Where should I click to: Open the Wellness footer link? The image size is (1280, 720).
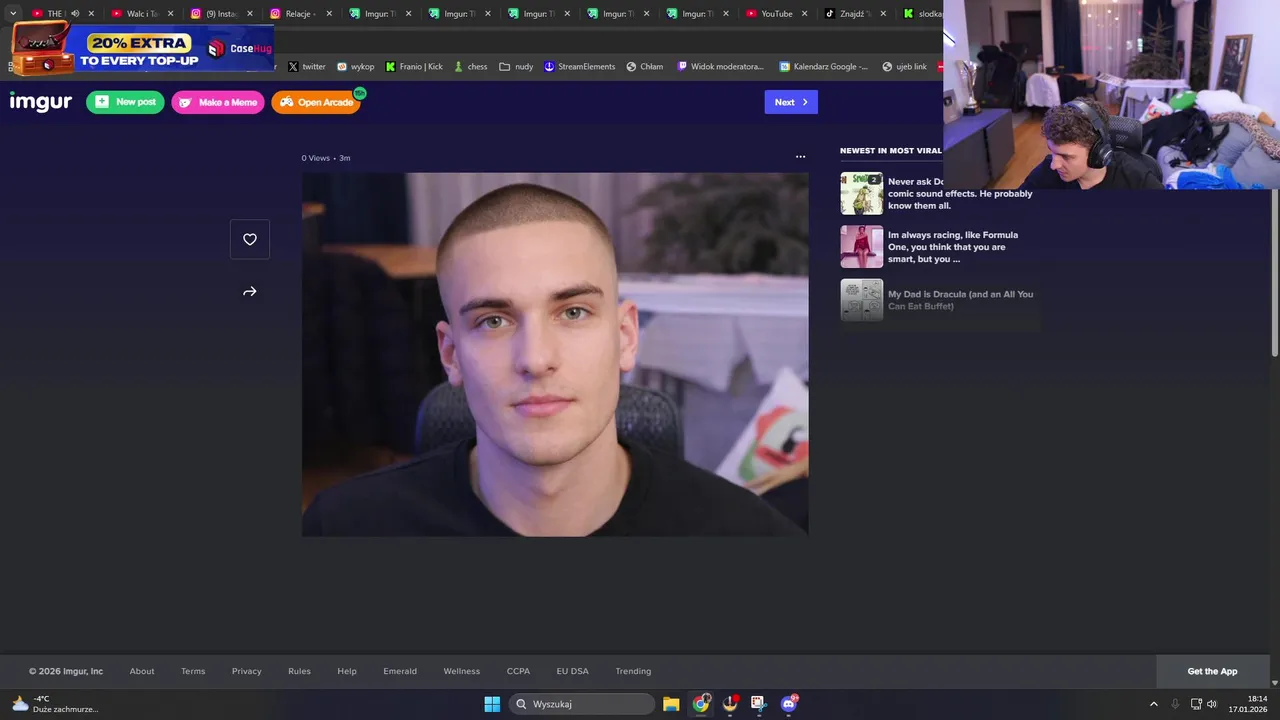462,671
